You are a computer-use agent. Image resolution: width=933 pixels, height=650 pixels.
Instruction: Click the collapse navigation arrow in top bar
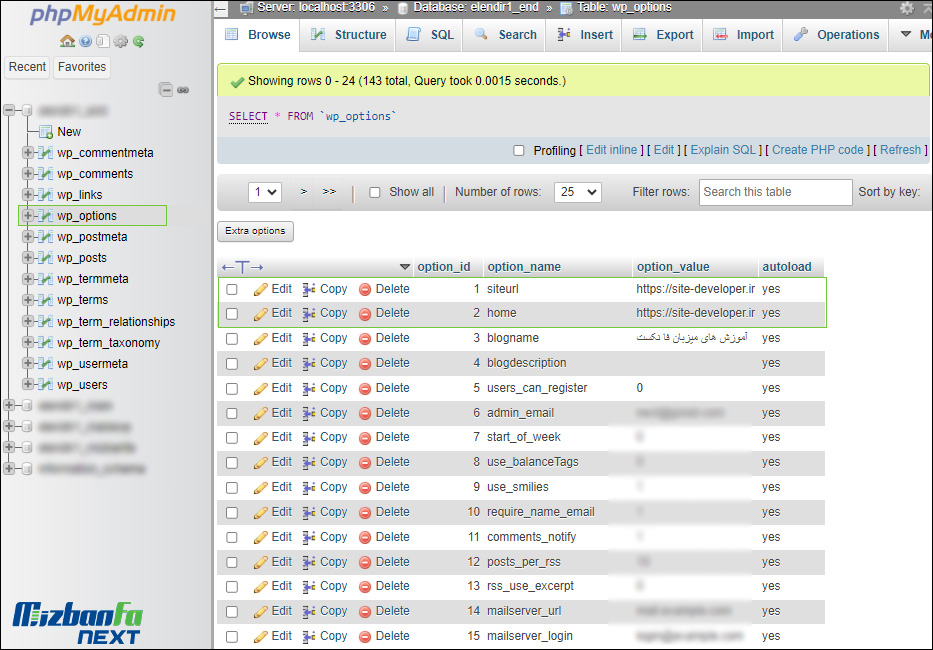[220, 9]
